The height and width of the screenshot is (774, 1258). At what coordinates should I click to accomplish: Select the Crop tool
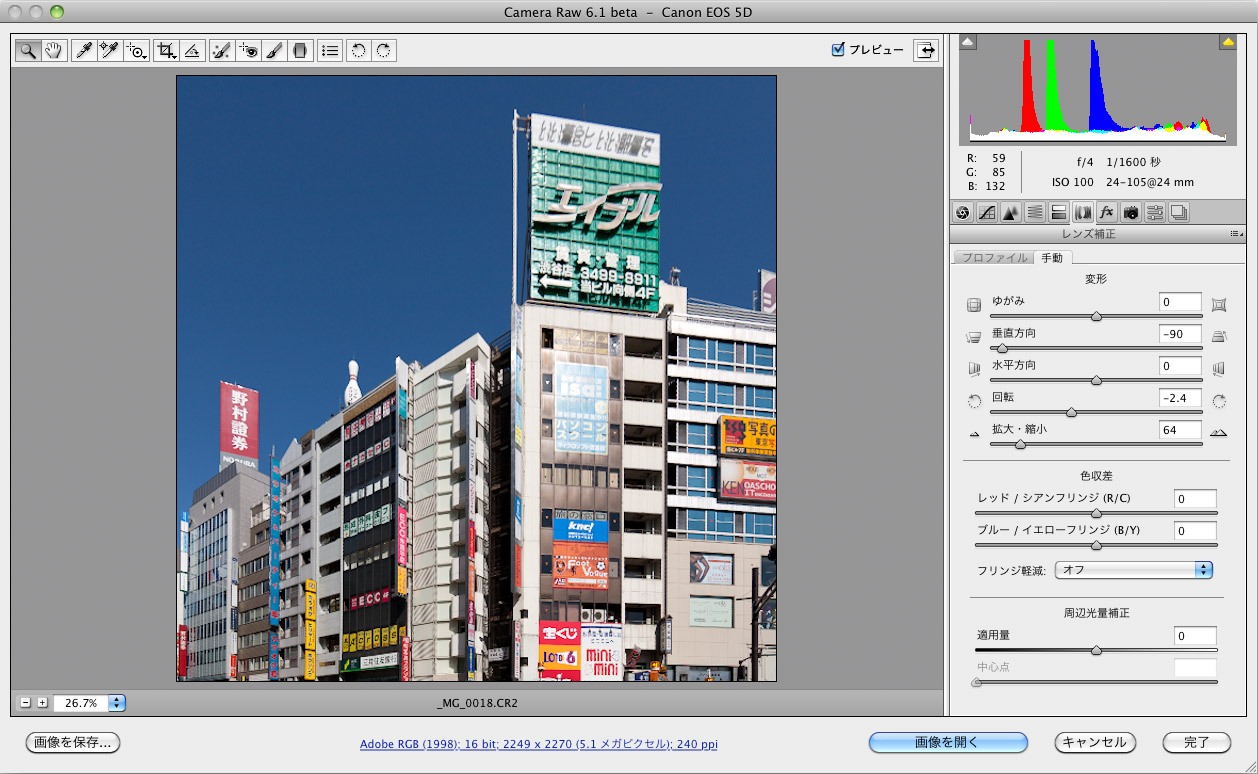[x=167, y=50]
